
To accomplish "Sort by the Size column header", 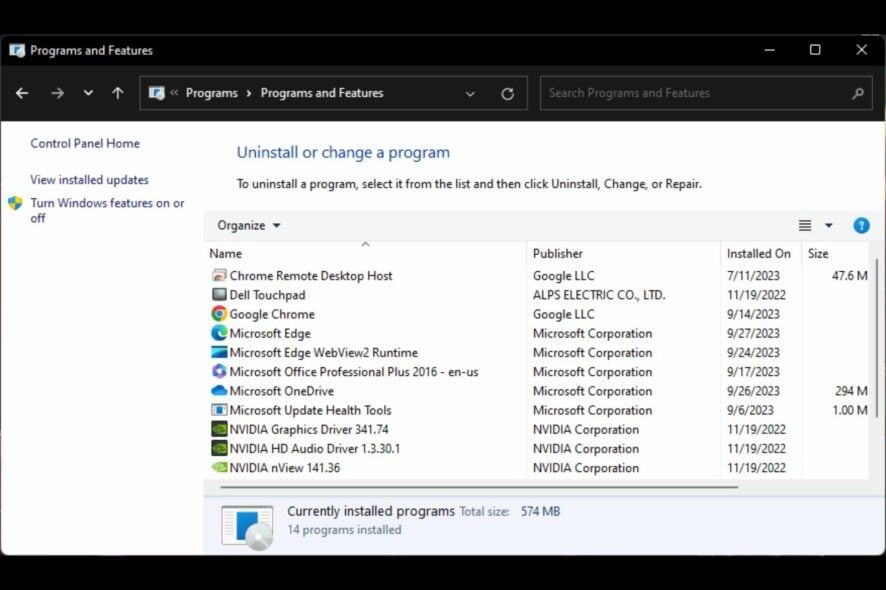I will (818, 254).
